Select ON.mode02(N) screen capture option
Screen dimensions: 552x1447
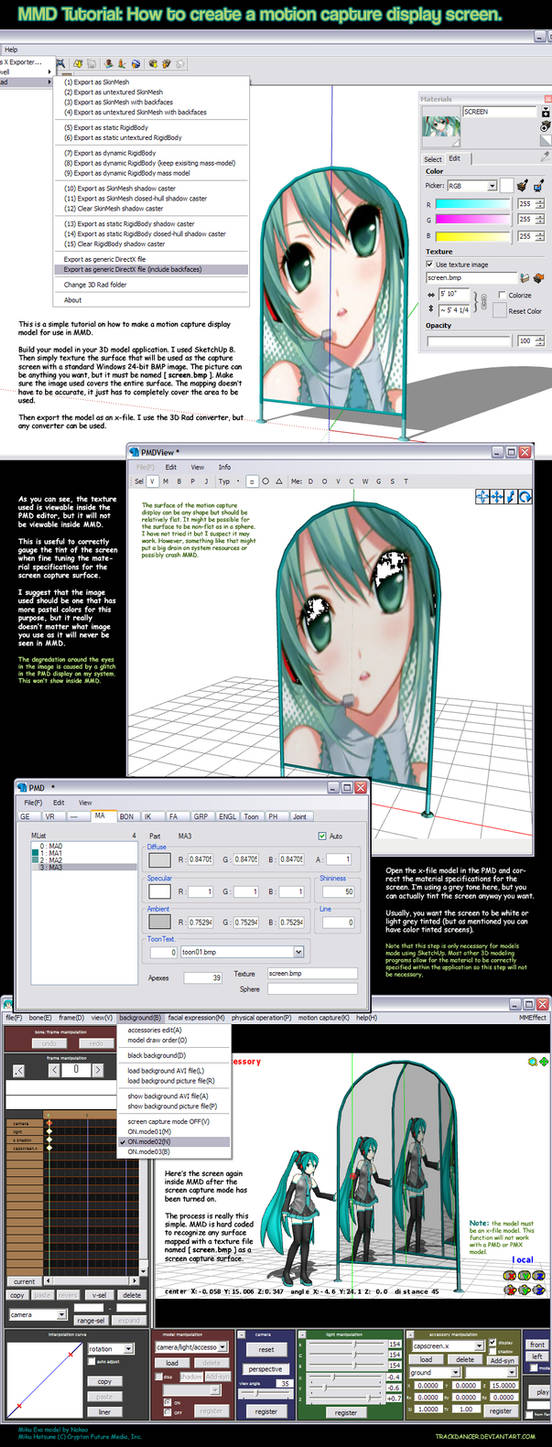point(173,1141)
